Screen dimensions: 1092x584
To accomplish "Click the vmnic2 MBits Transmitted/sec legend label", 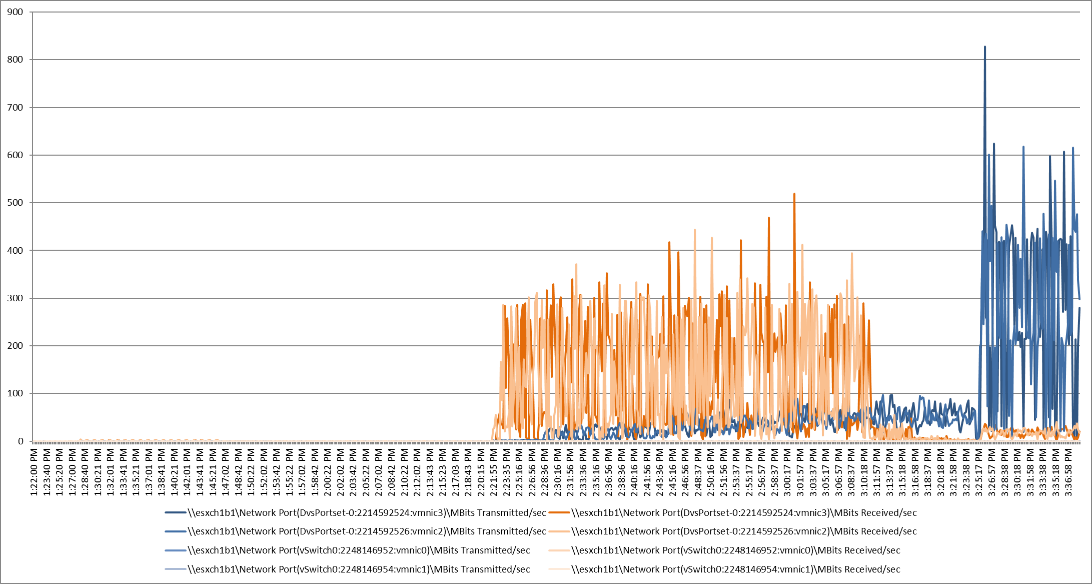I will tap(367, 531).
